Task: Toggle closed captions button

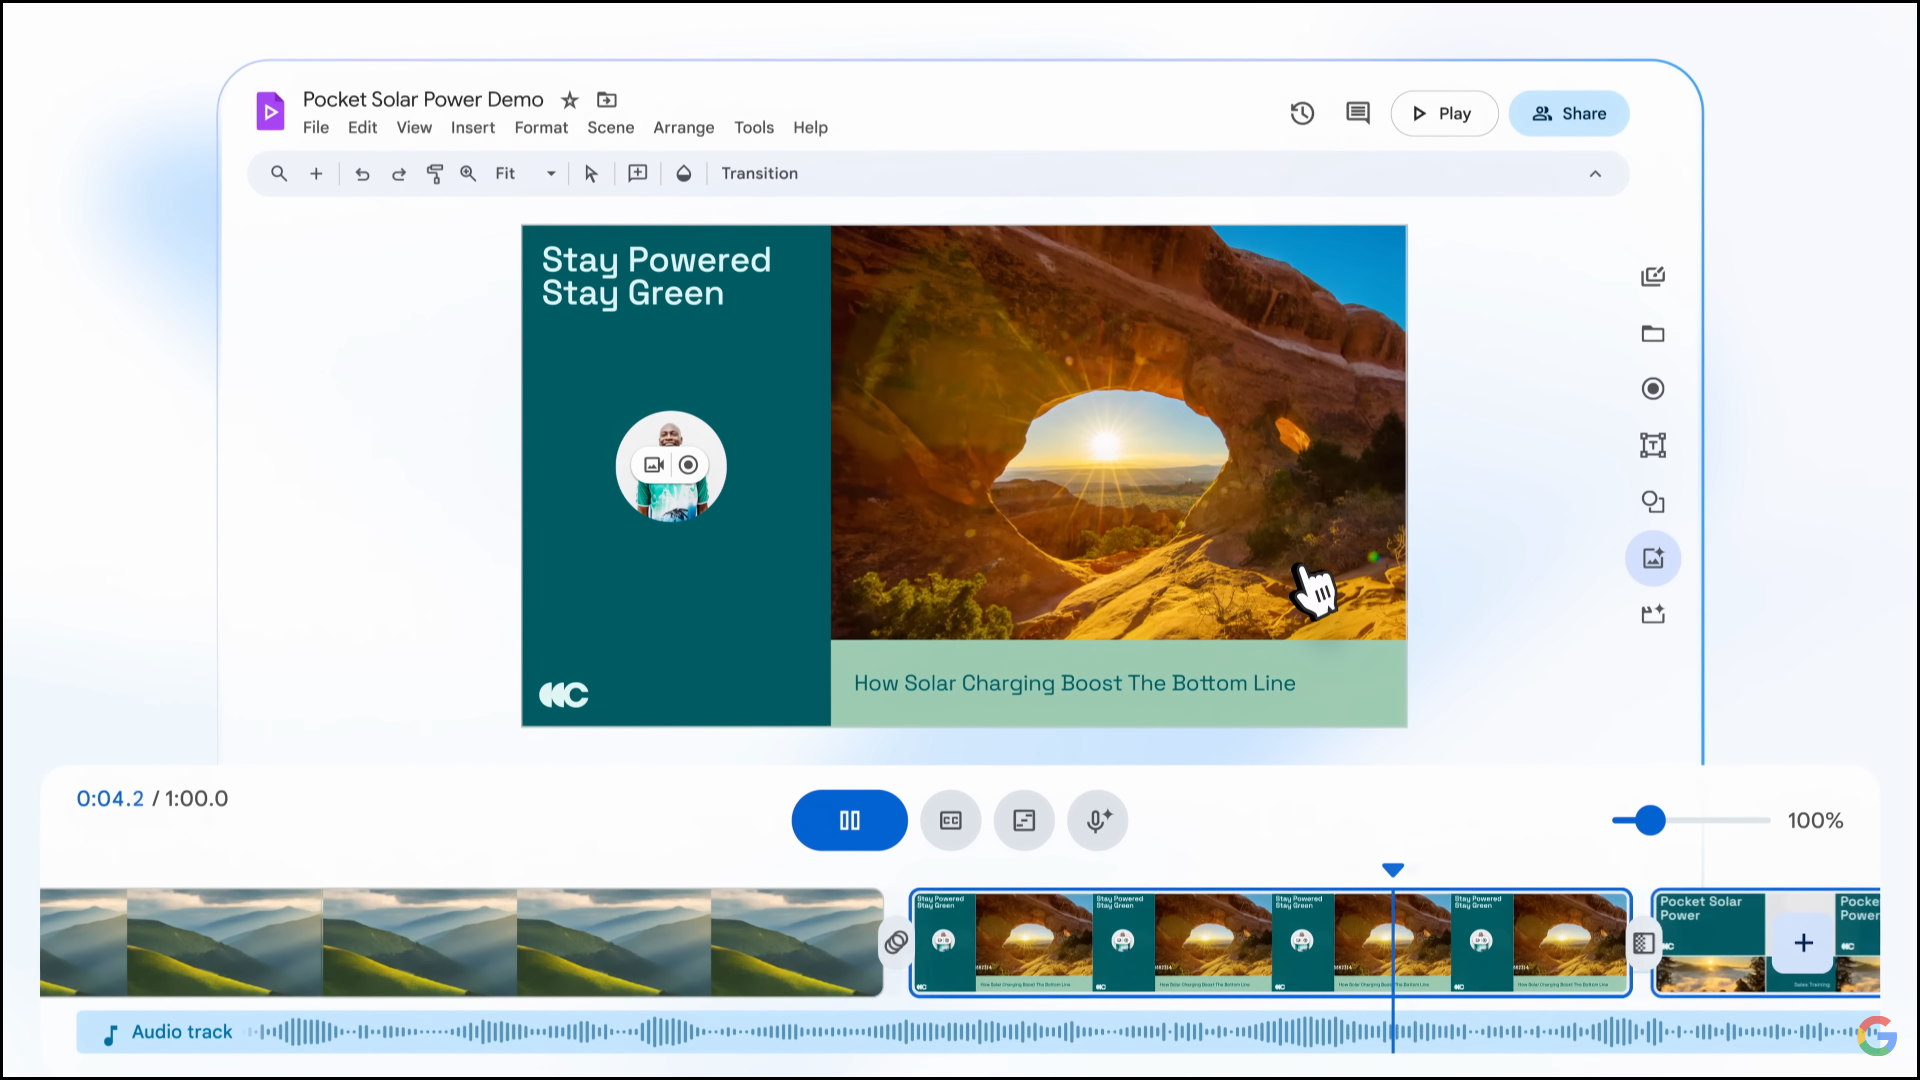Action: point(950,821)
